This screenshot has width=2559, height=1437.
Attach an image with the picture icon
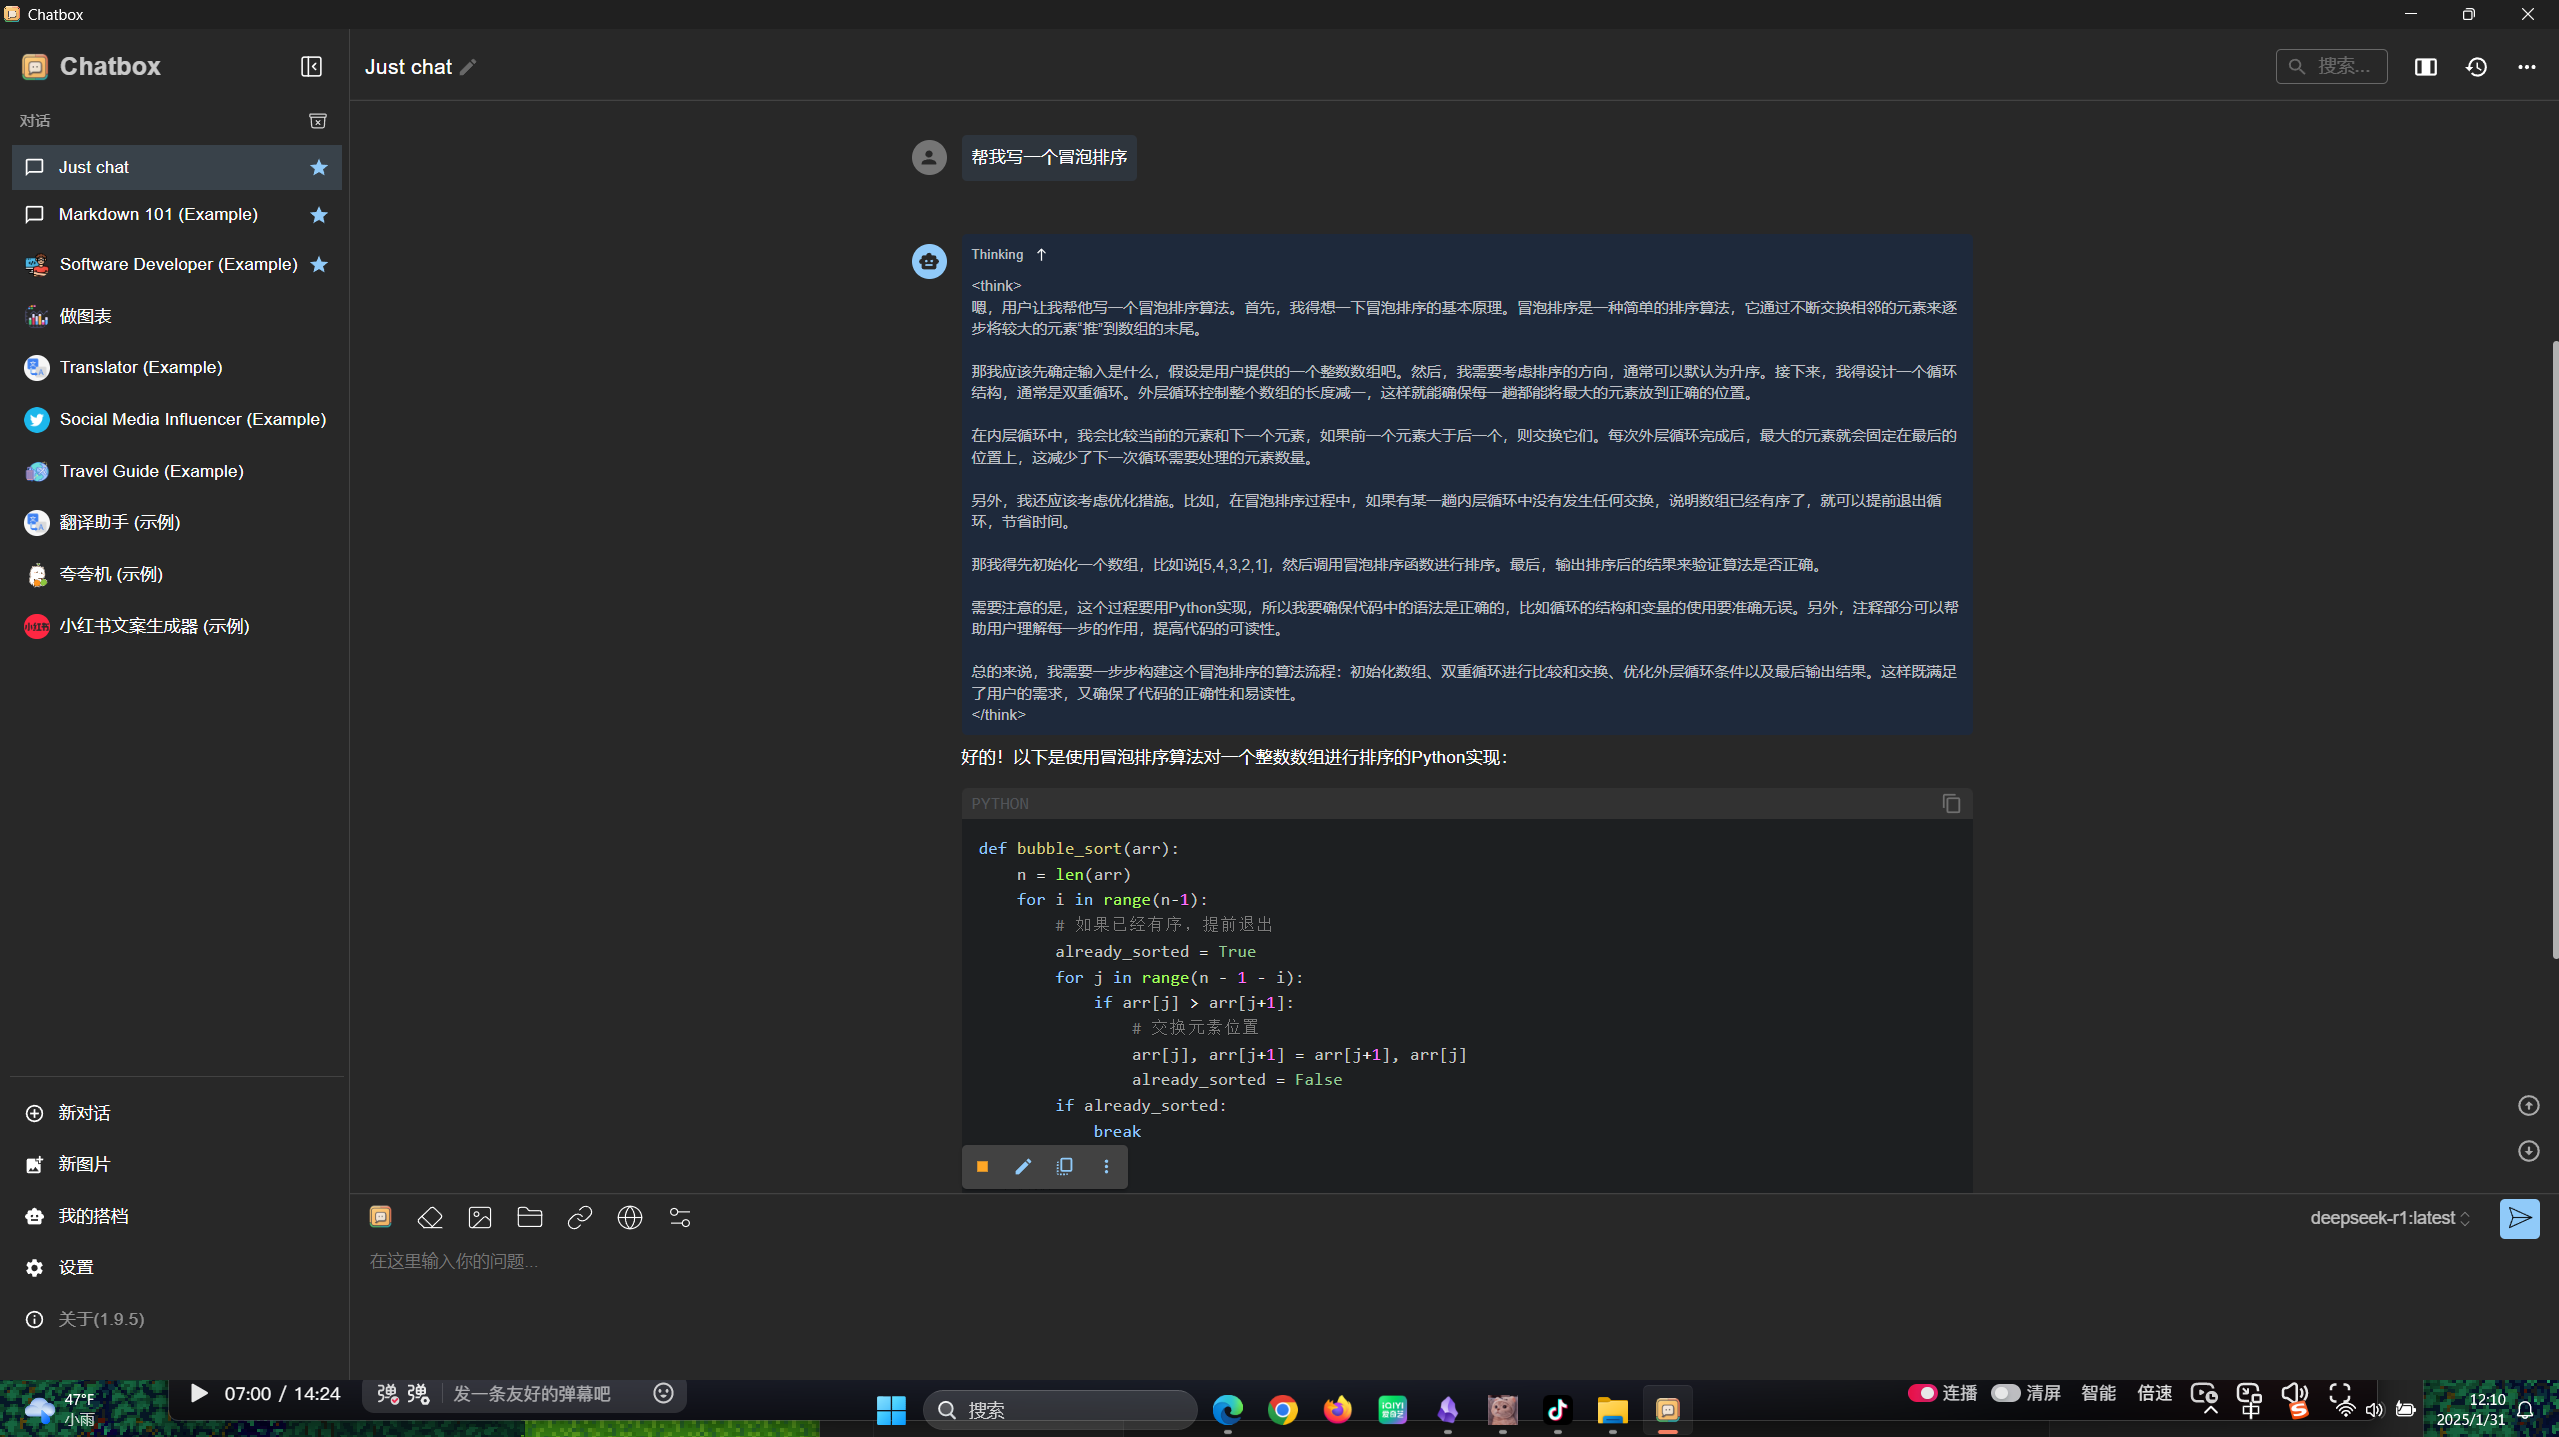tap(480, 1217)
